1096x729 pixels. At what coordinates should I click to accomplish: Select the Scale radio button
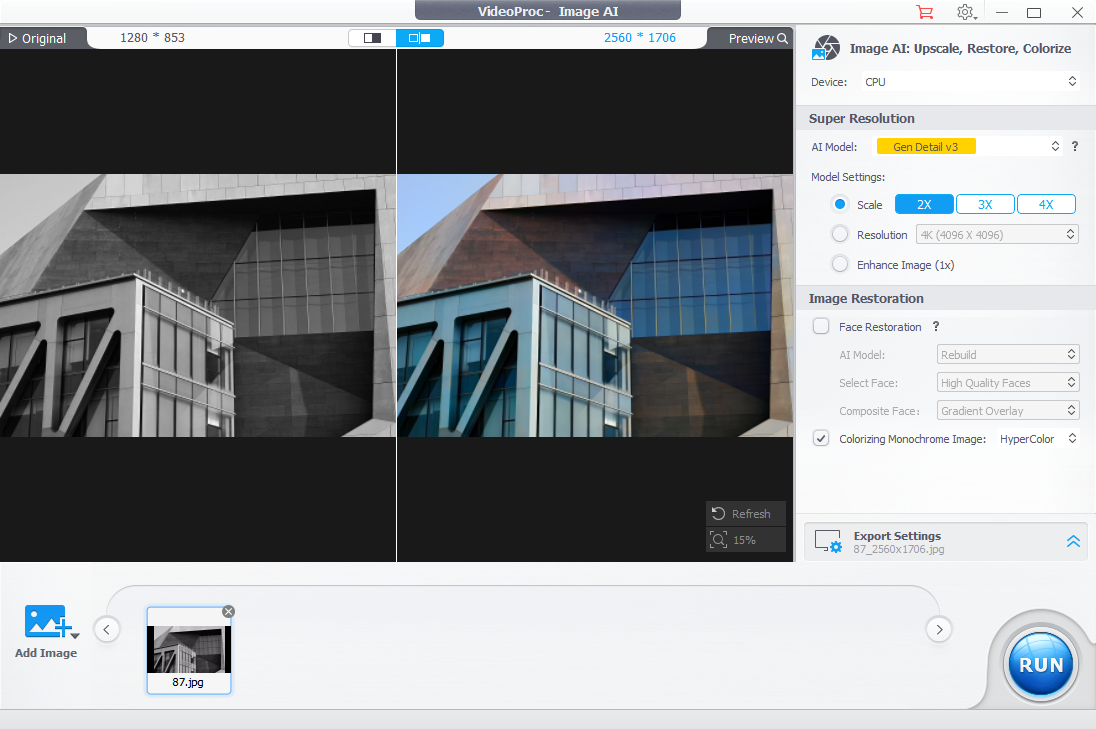(840, 204)
